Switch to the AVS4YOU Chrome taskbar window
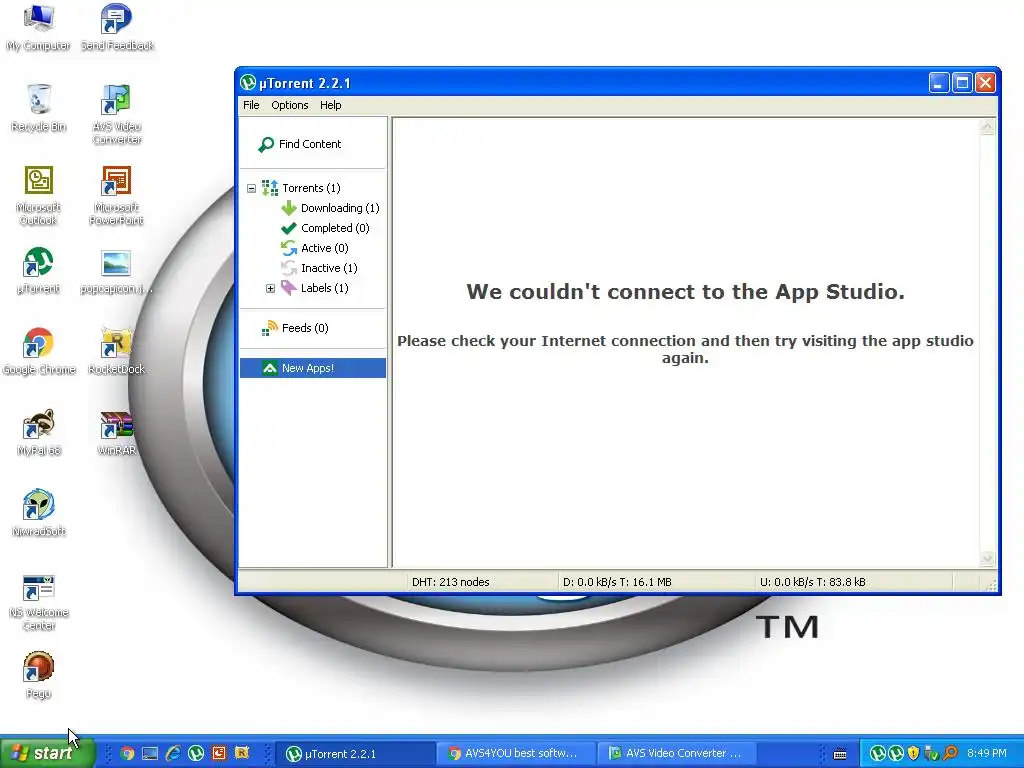Screen dimensions: 1024x768 (517, 754)
